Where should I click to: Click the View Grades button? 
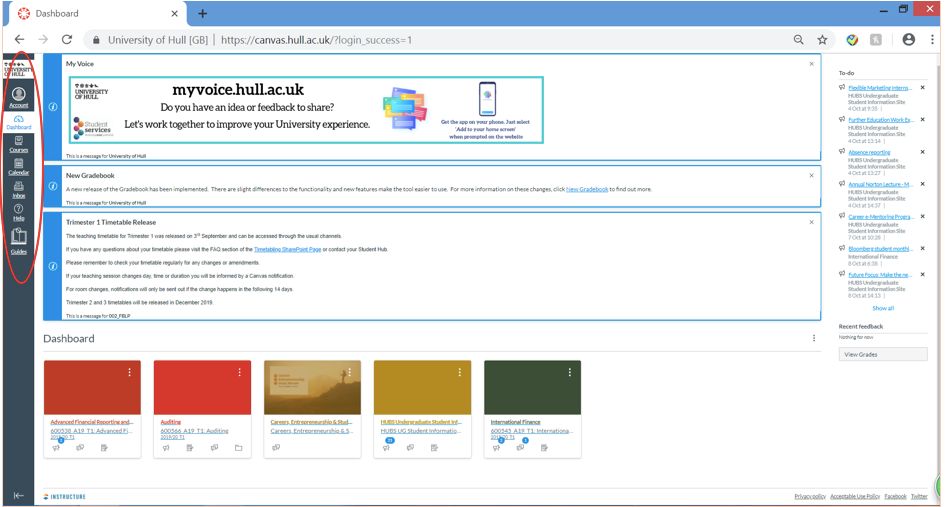[883, 354]
